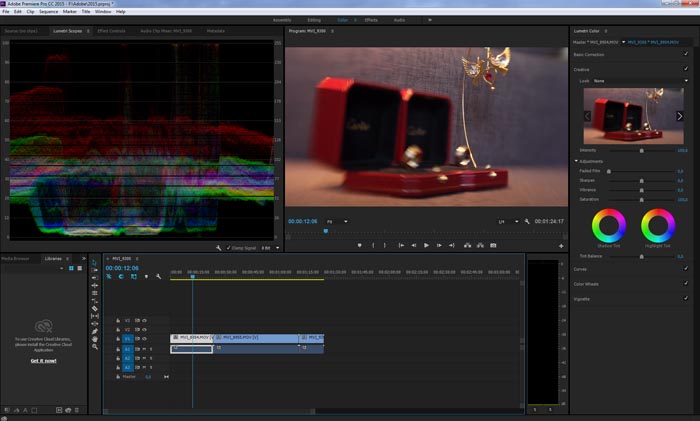Toggle V1 track output eye
Image resolution: width=700 pixels, height=421 pixels.
click(145, 339)
